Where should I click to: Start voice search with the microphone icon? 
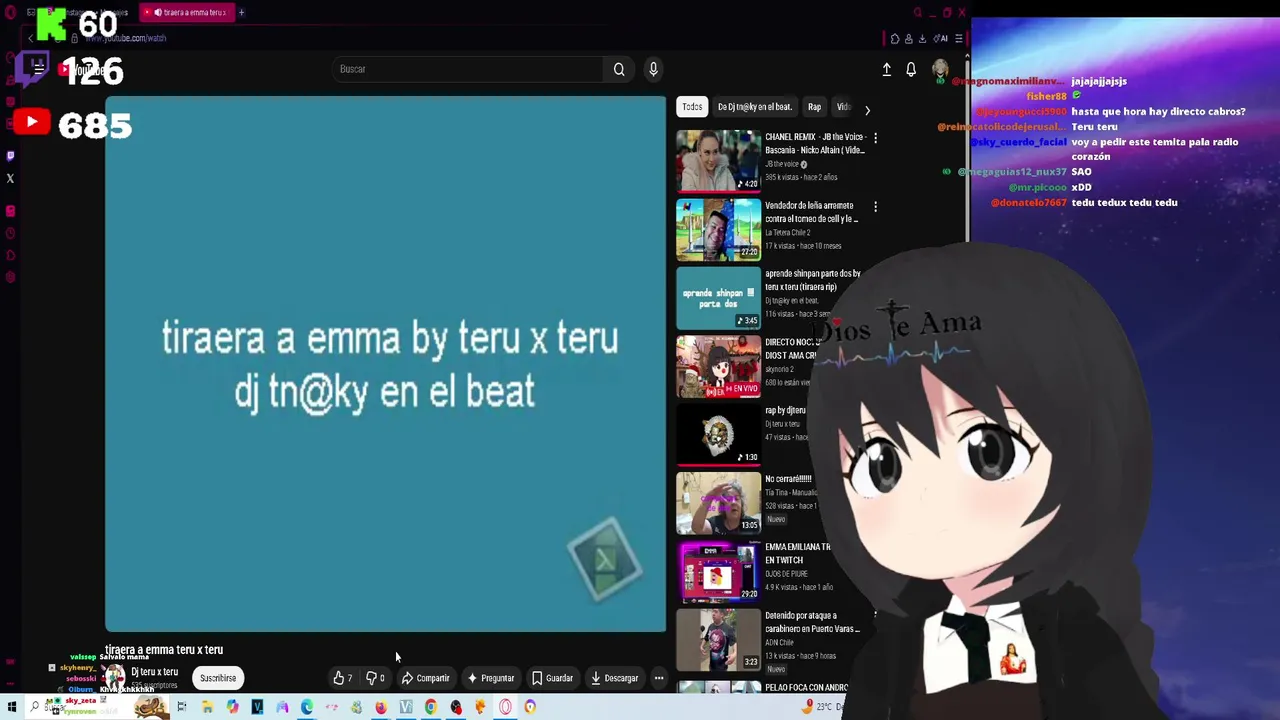coord(653,69)
